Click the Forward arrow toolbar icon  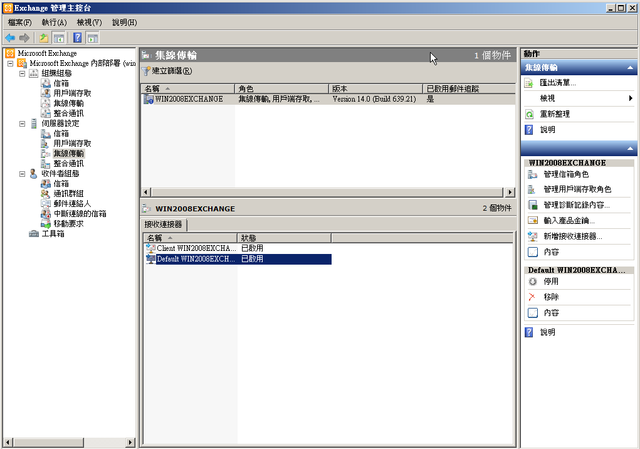click(24, 38)
